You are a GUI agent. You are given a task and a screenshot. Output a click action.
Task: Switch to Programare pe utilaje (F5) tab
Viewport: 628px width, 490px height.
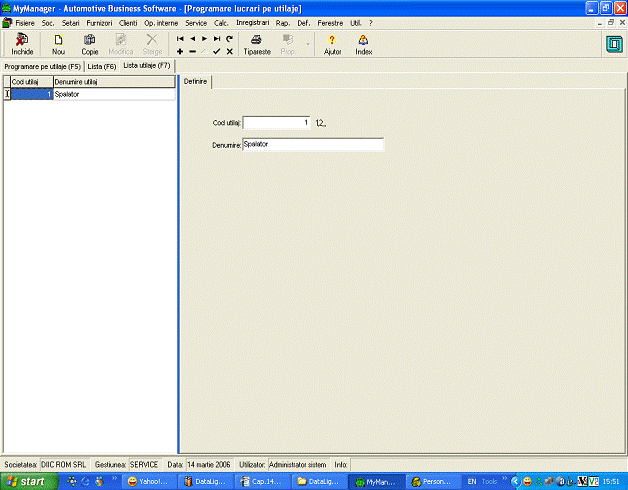click(42, 66)
